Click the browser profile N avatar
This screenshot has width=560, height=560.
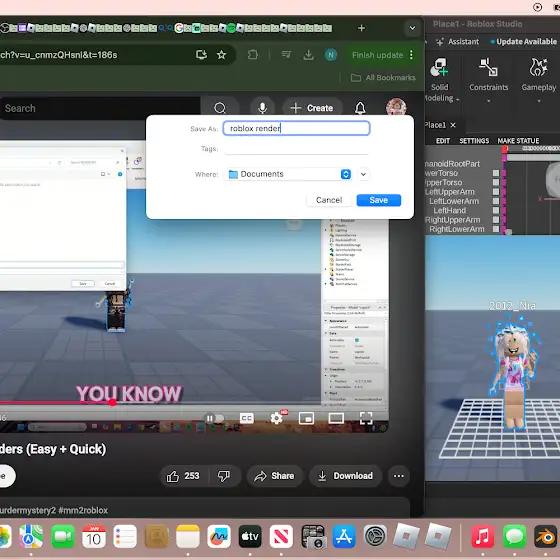click(331, 55)
